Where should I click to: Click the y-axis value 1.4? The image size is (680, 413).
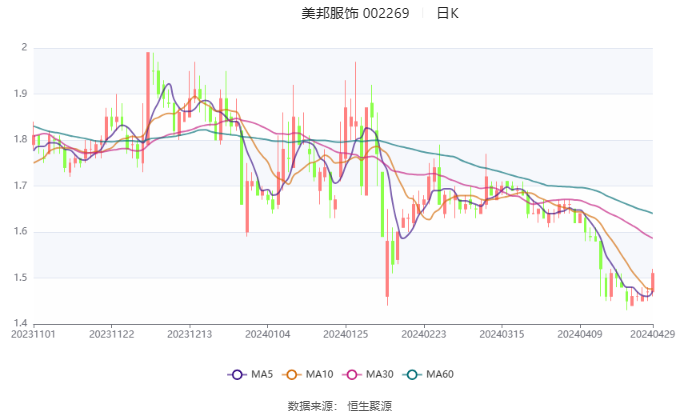pos(20,323)
